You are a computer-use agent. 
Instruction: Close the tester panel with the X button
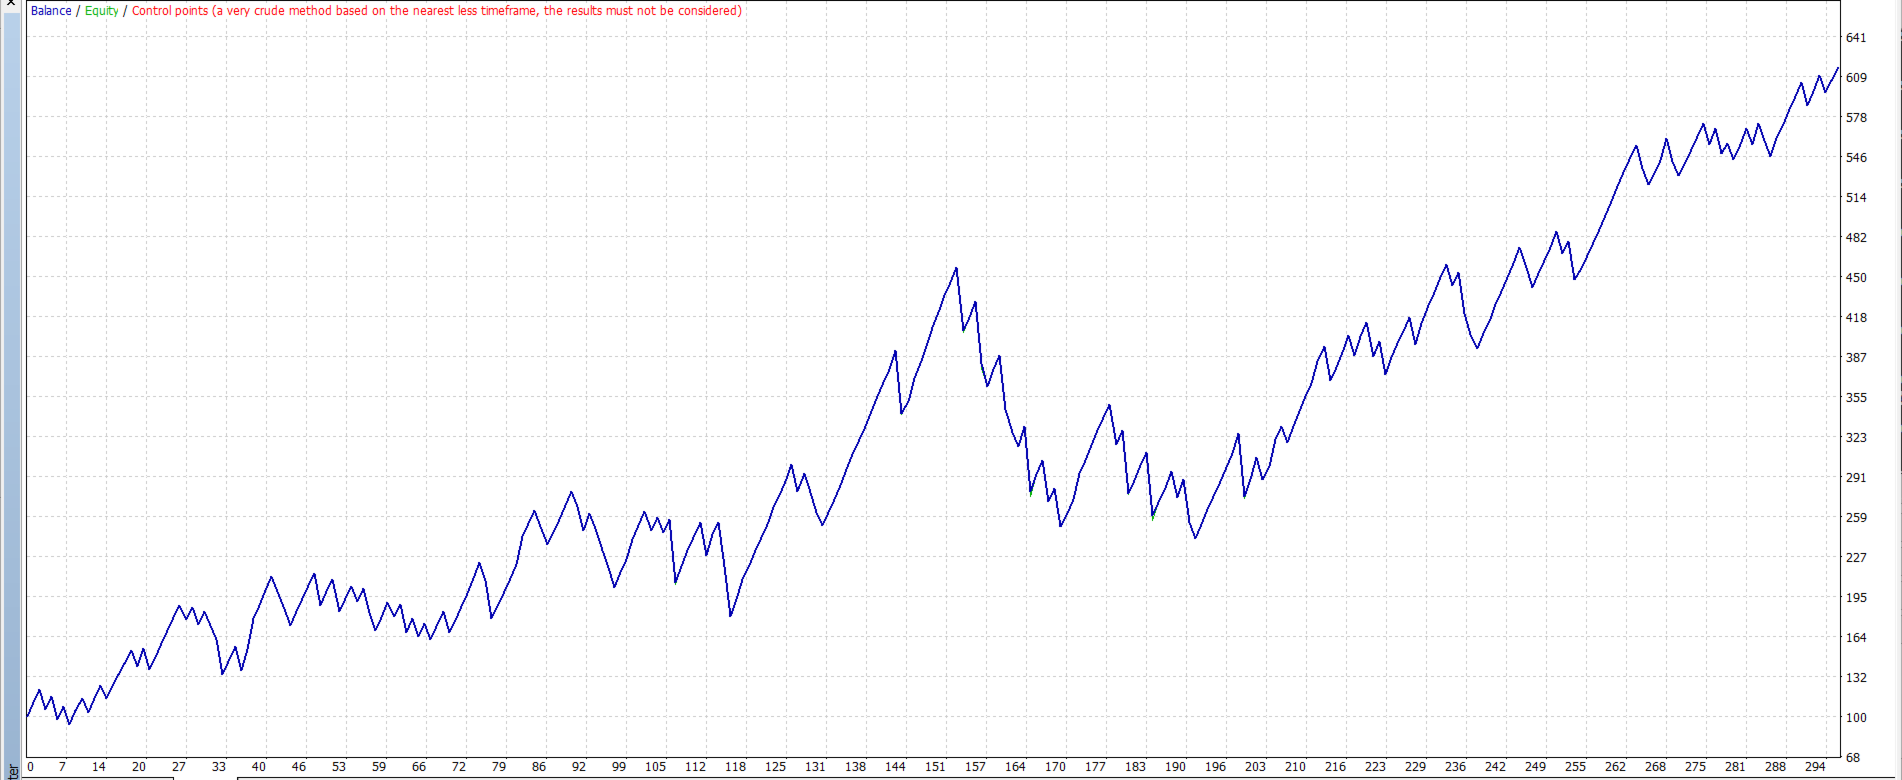10,4
